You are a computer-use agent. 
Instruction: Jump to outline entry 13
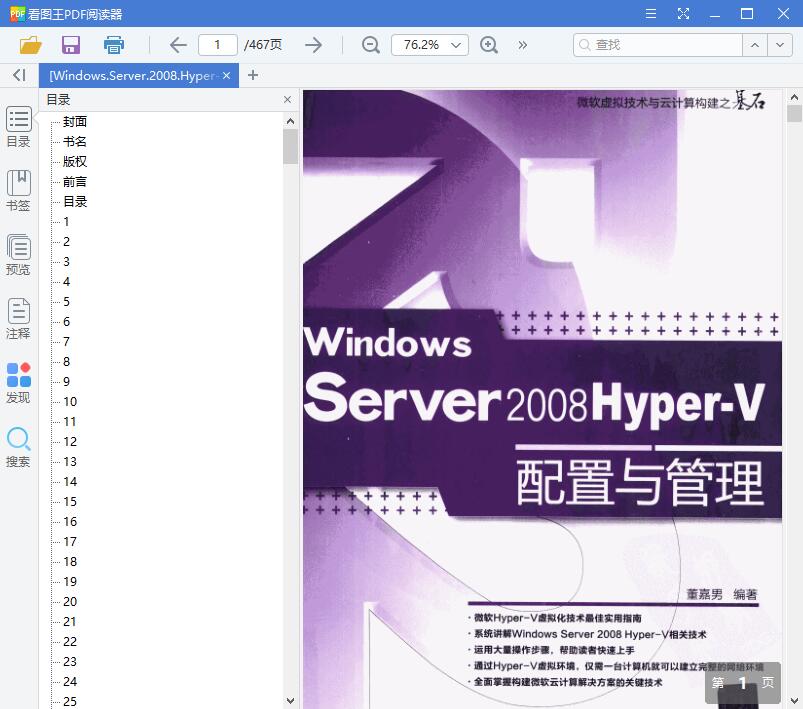tap(70, 461)
